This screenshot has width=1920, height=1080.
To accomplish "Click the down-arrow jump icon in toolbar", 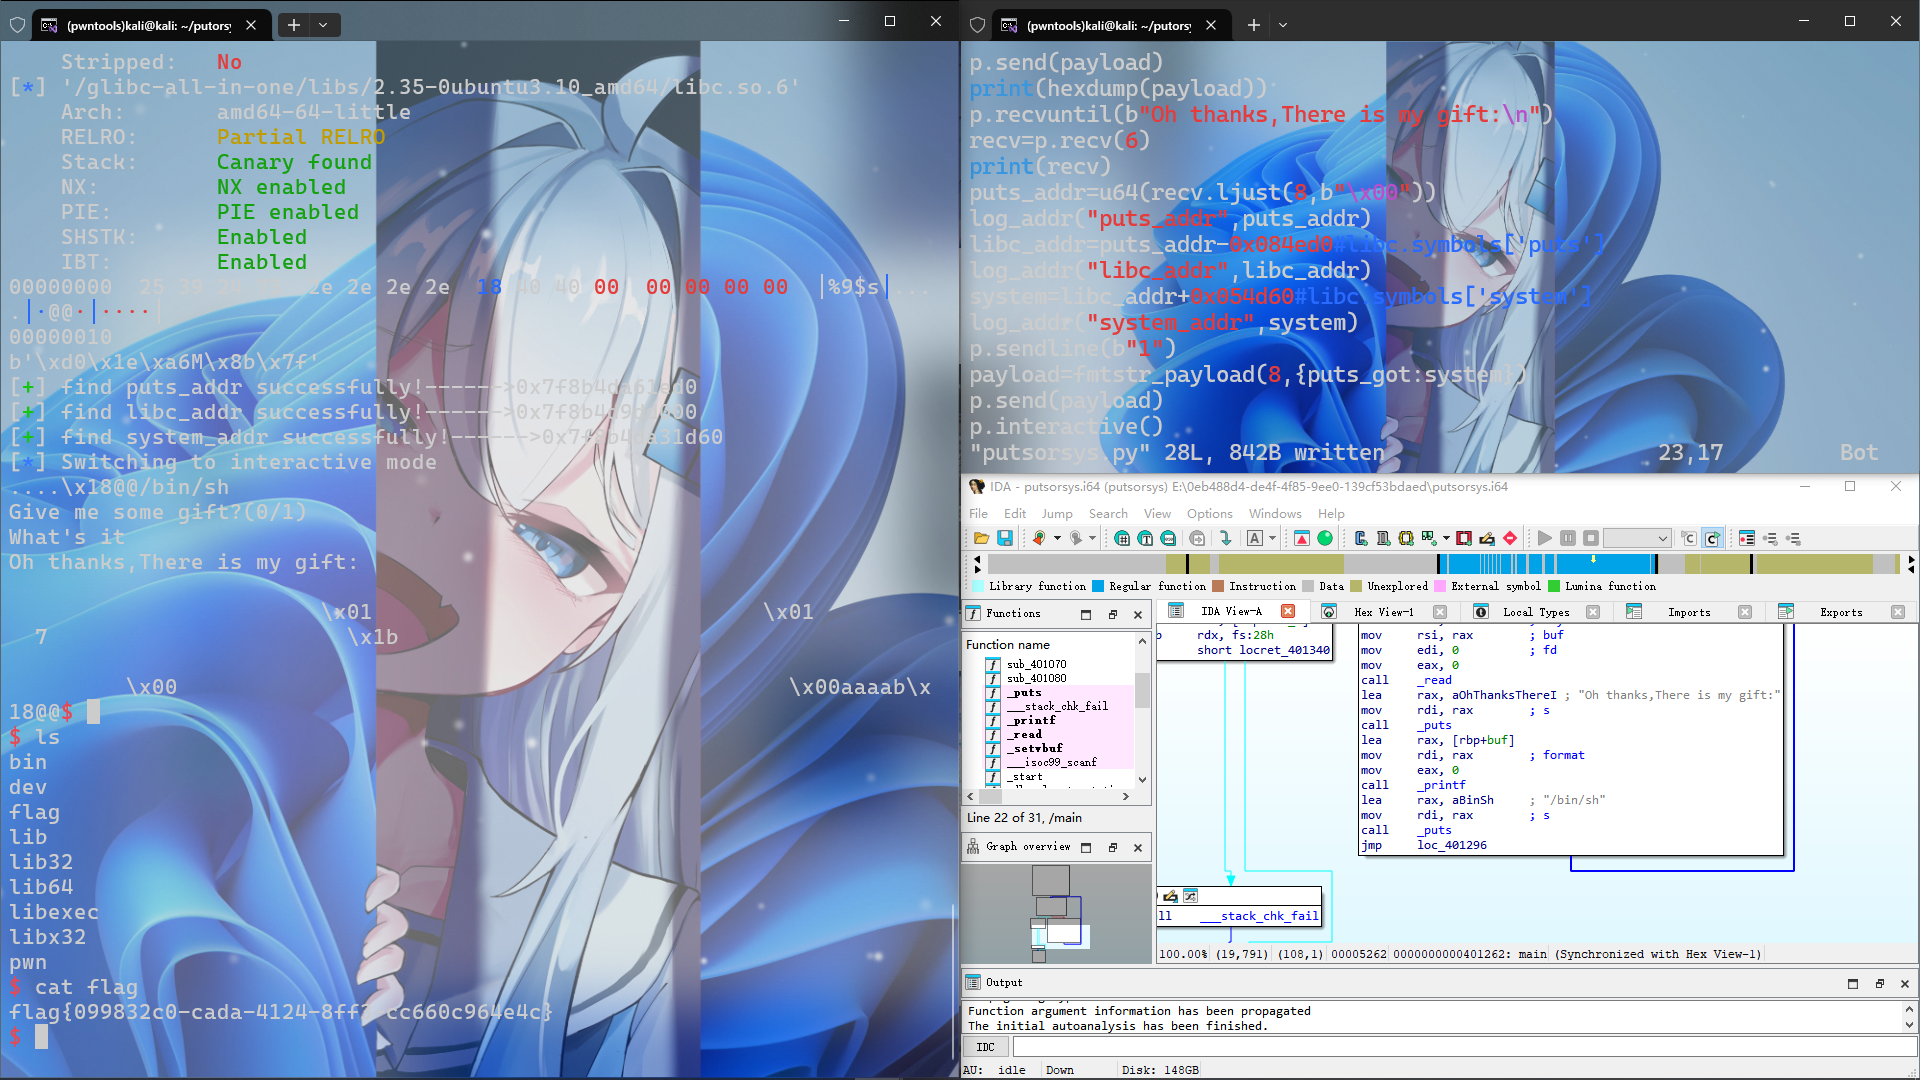I will point(1226,538).
